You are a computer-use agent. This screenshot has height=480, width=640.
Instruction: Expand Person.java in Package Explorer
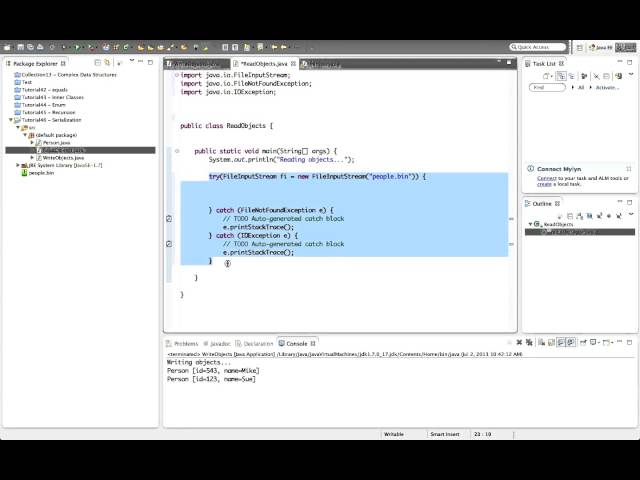coord(32,142)
